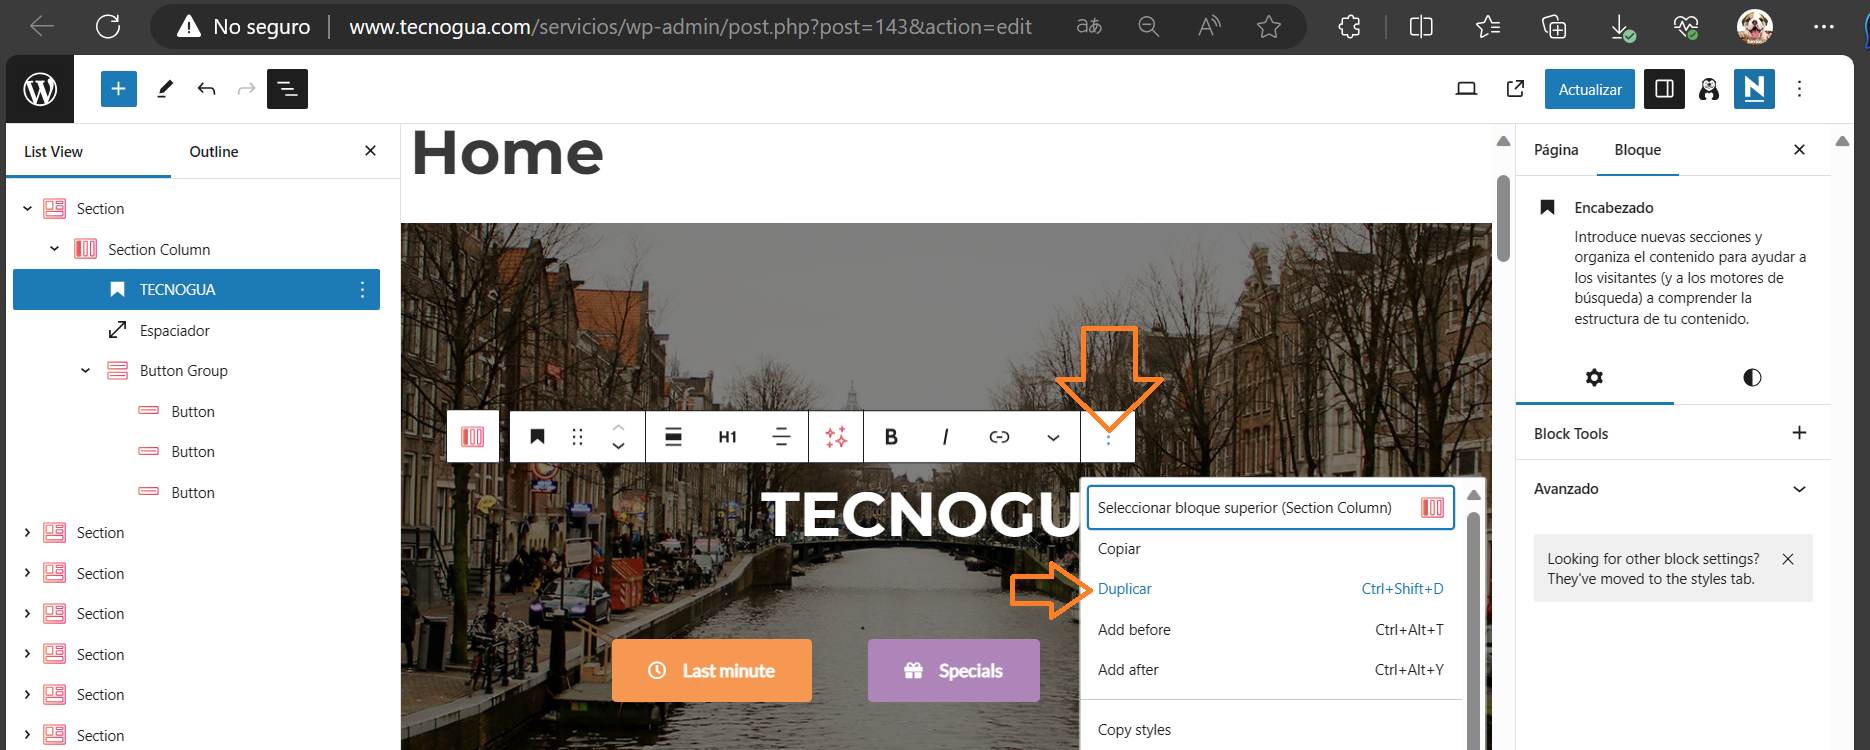This screenshot has height=750, width=1870.
Task: Switch to the Bloque tab
Action: (x=1637, y=150)
